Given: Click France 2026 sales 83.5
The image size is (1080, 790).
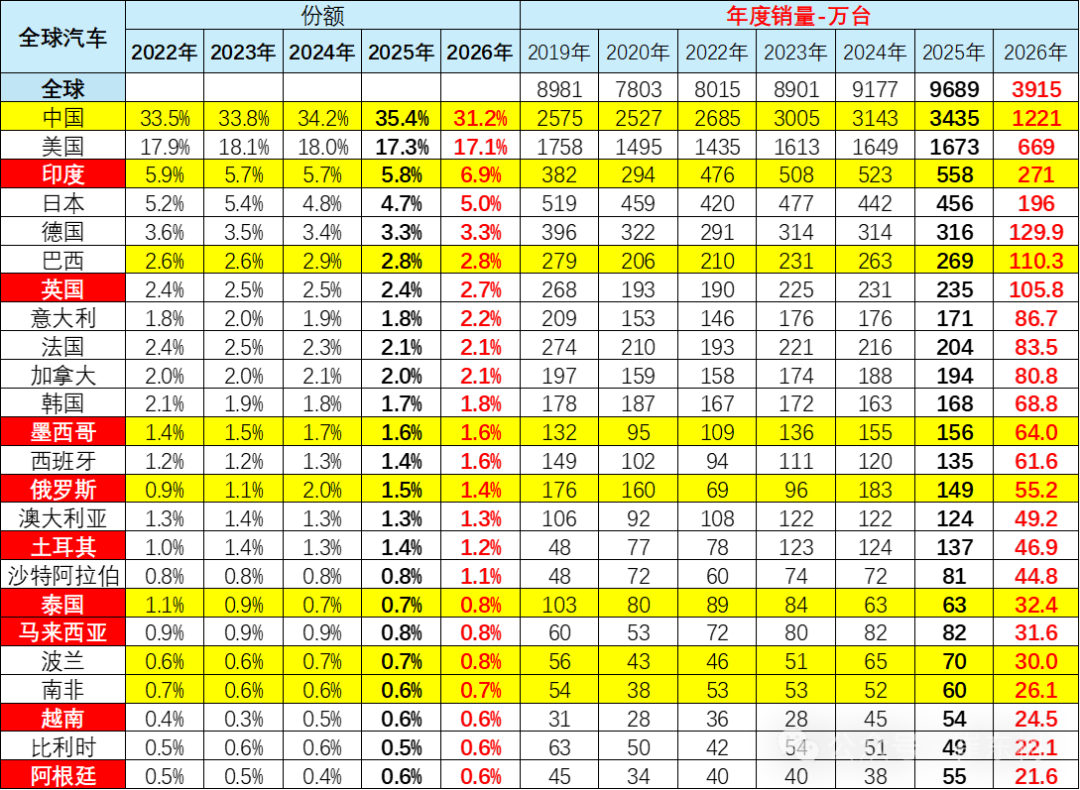Looking at the screenshot, I should pos(1036,347).
